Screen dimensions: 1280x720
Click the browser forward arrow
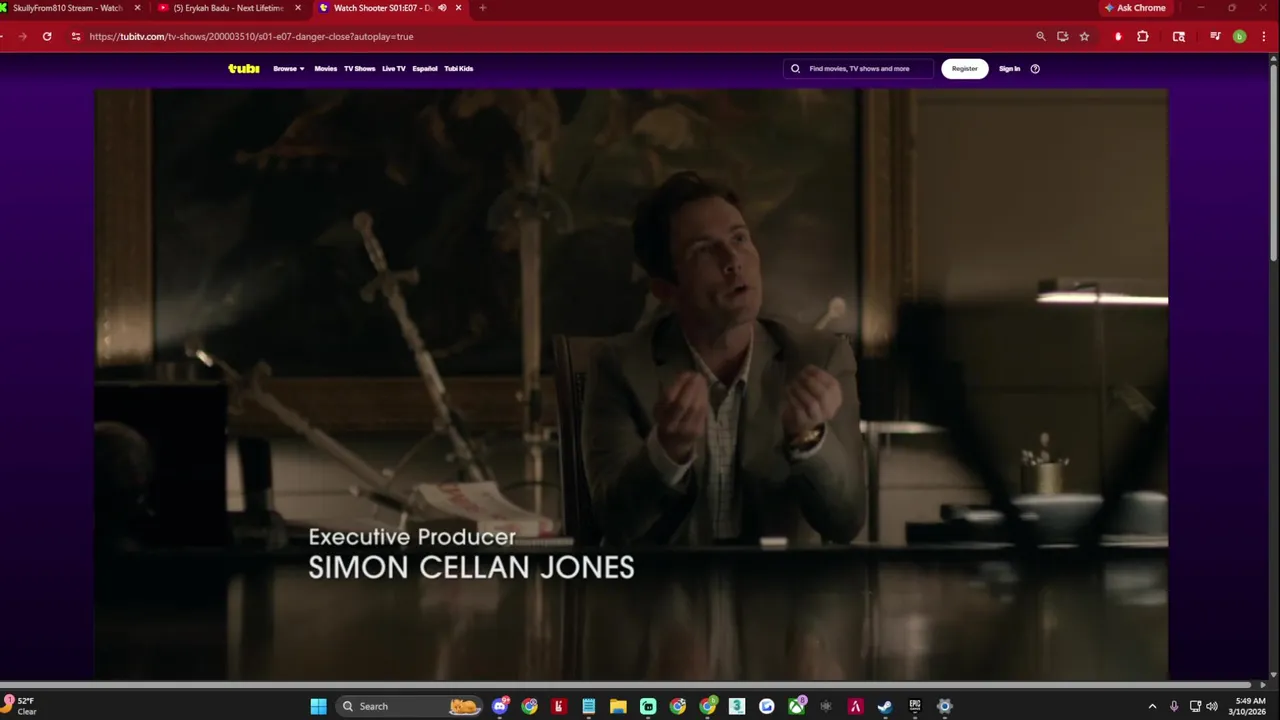tap(22, 36)
